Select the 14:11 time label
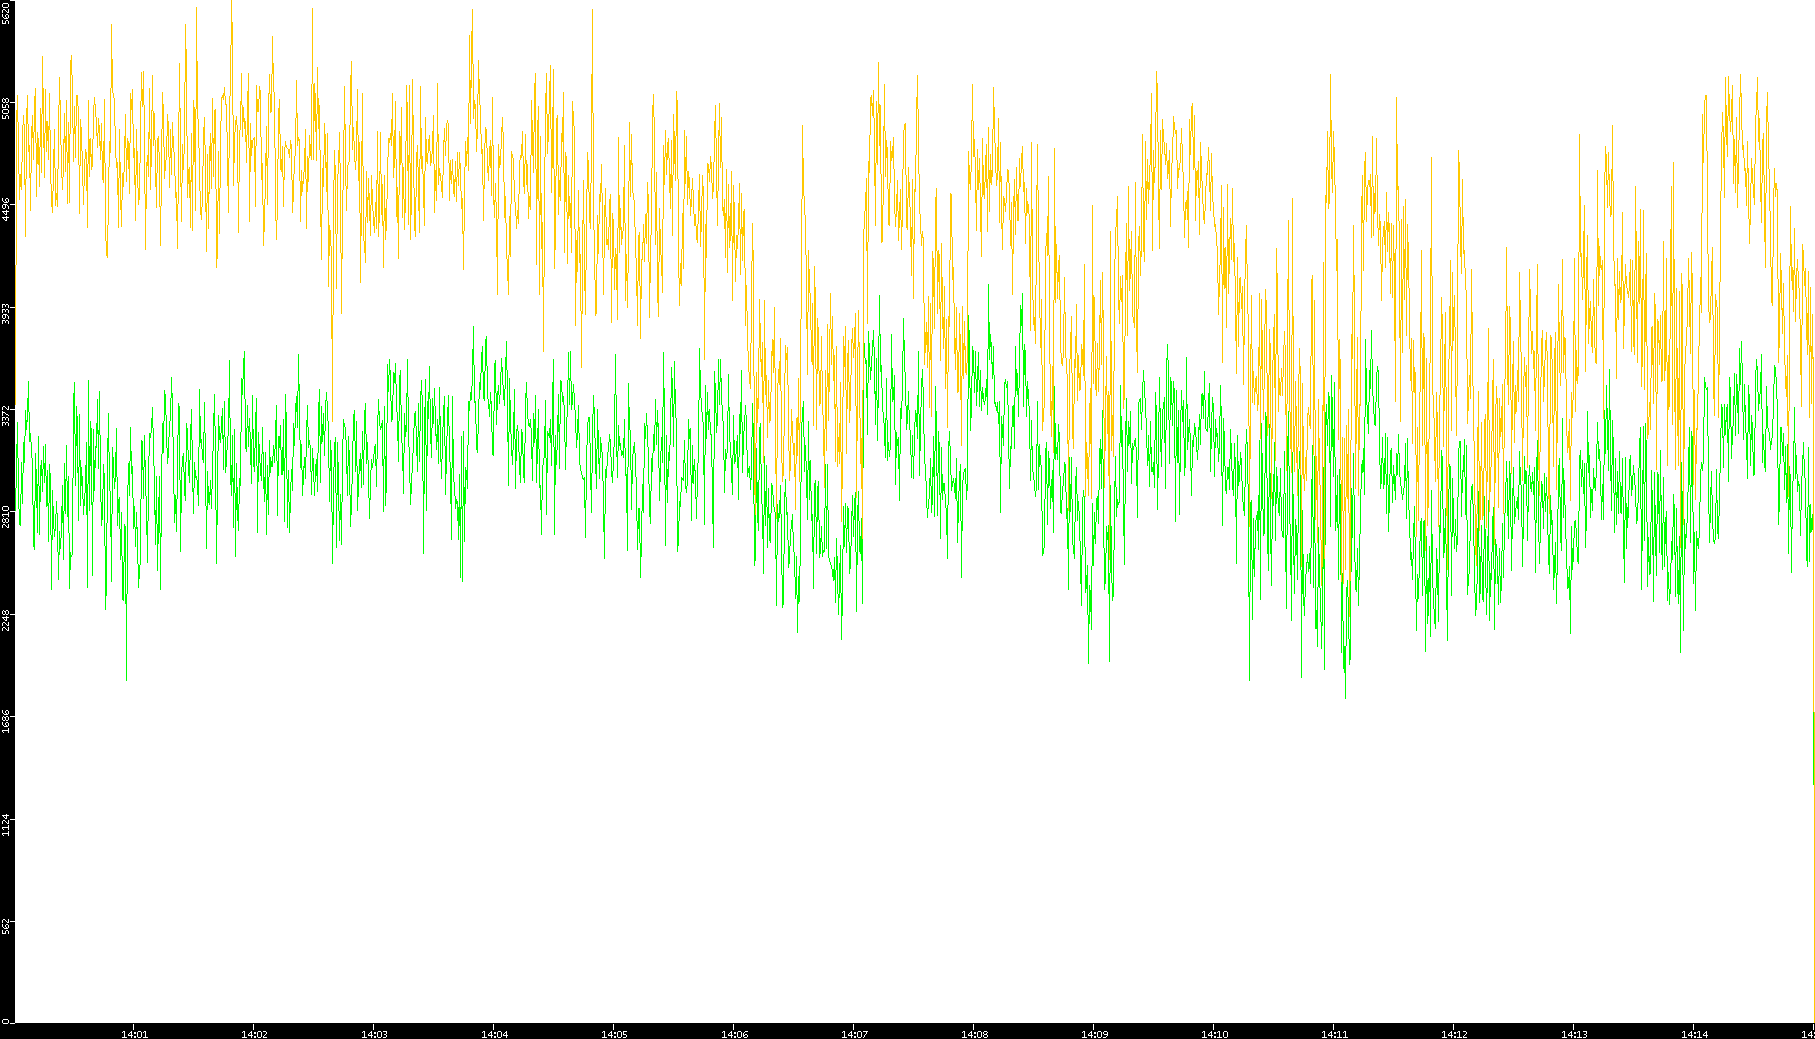The image size is (1815, 1039). pyautogui.click(x=1334, y=1034)
